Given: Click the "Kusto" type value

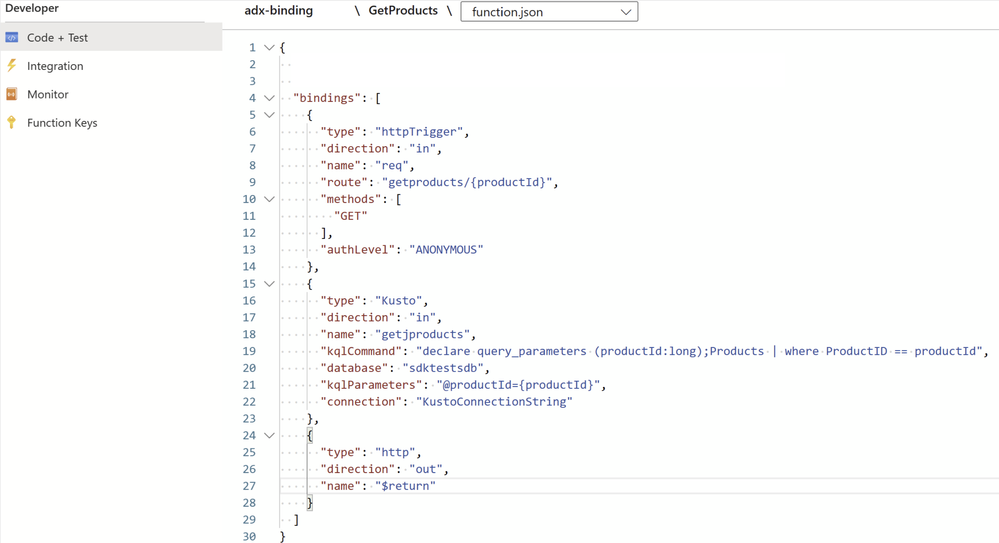Looking at the screenshot, I should coord(399,300).
